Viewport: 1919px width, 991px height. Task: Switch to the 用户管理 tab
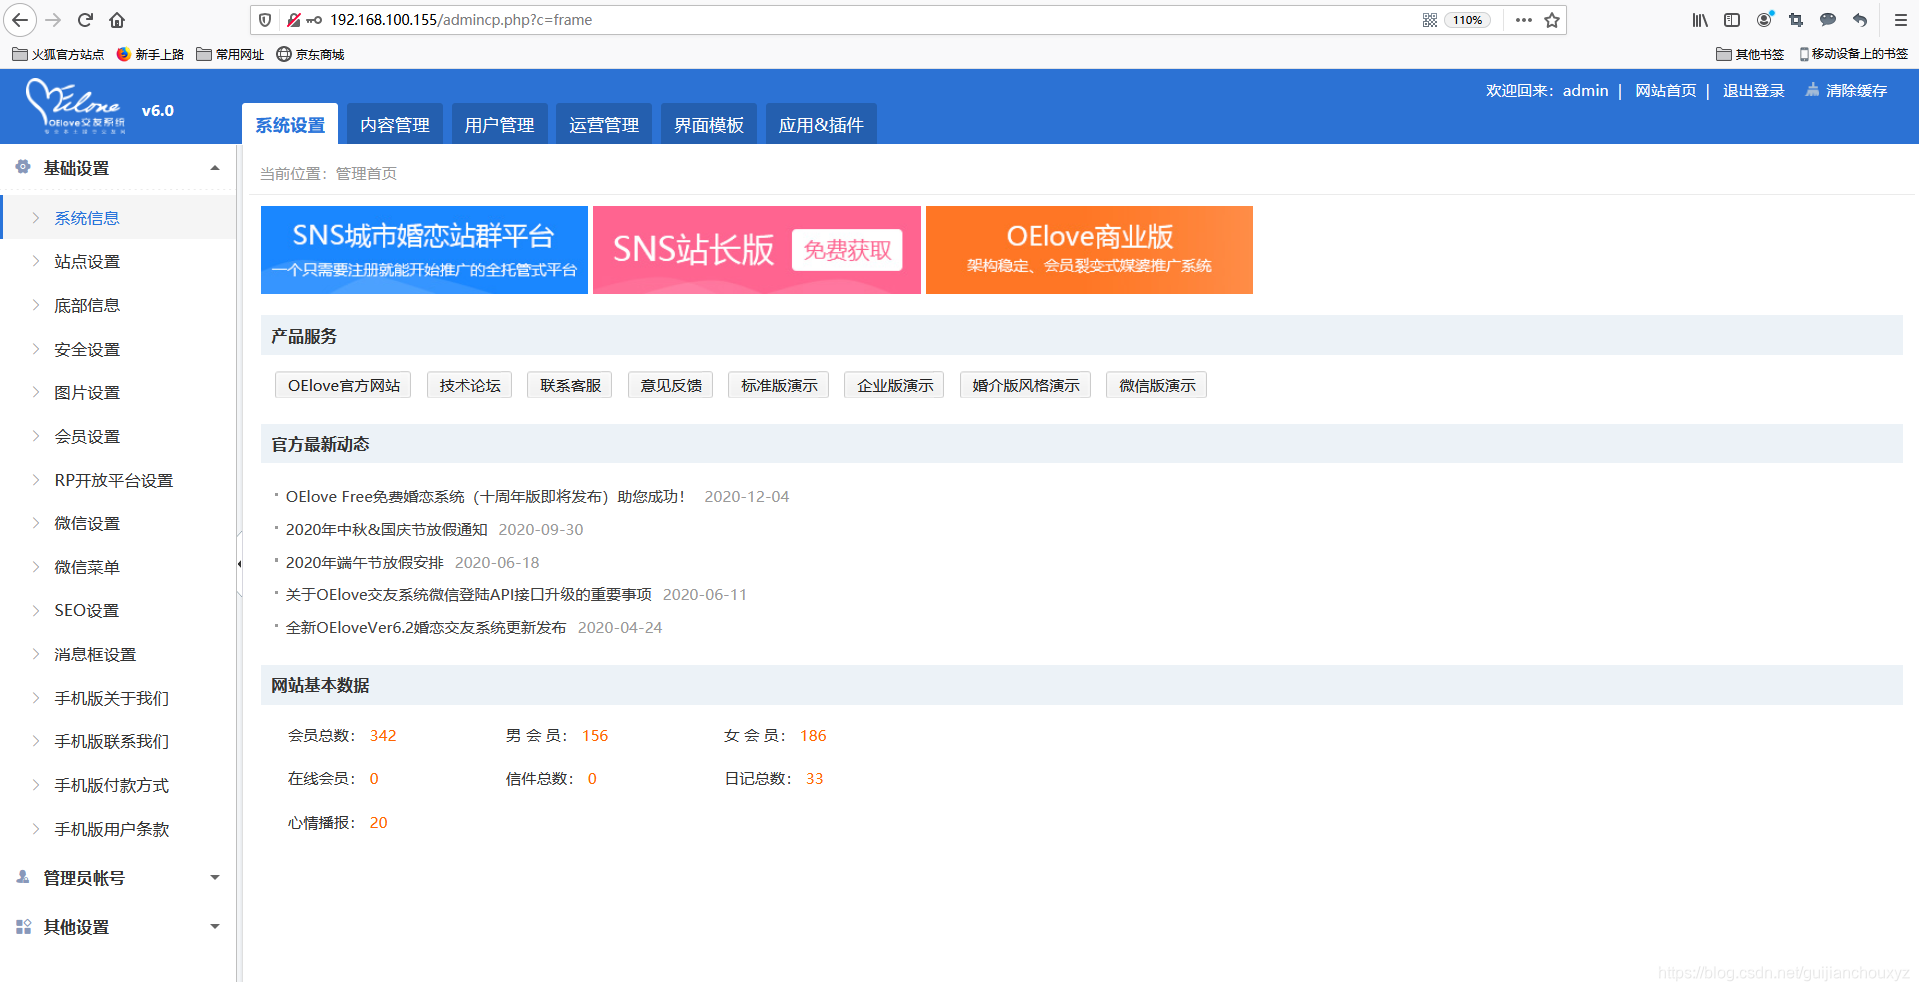coord(500,124)
